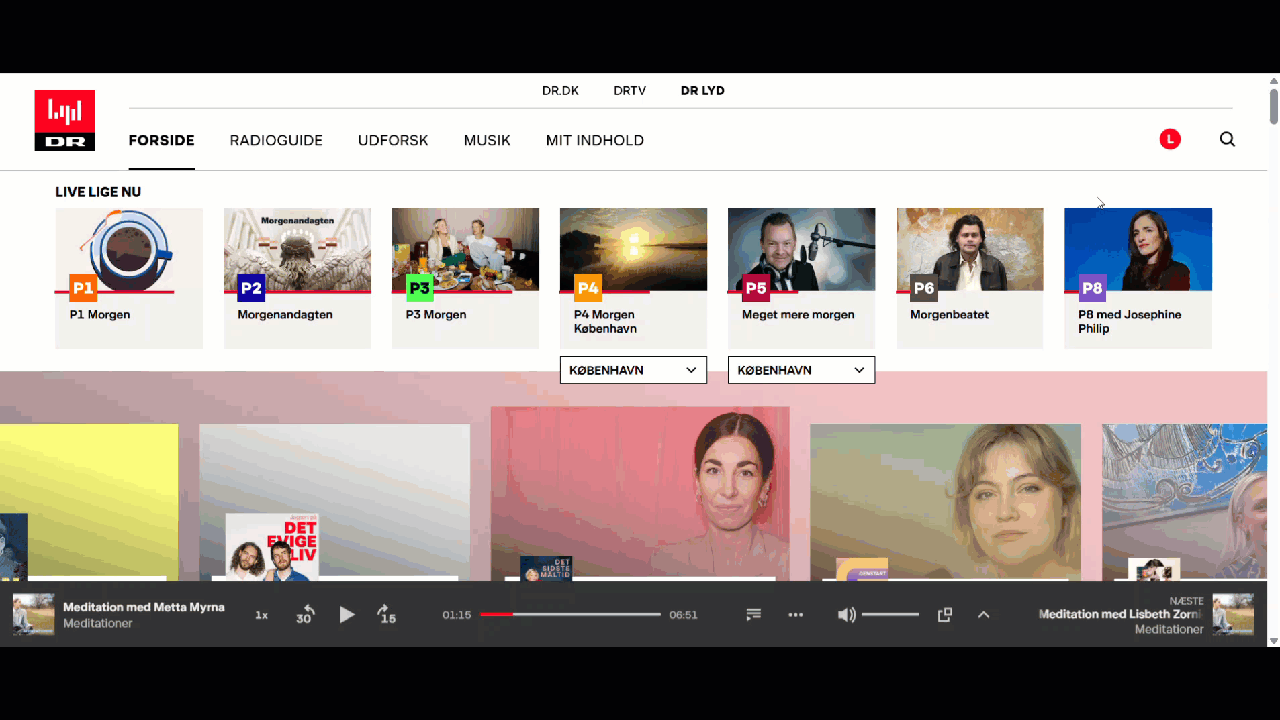Follow the DRTV link at top

pos(630,90)
